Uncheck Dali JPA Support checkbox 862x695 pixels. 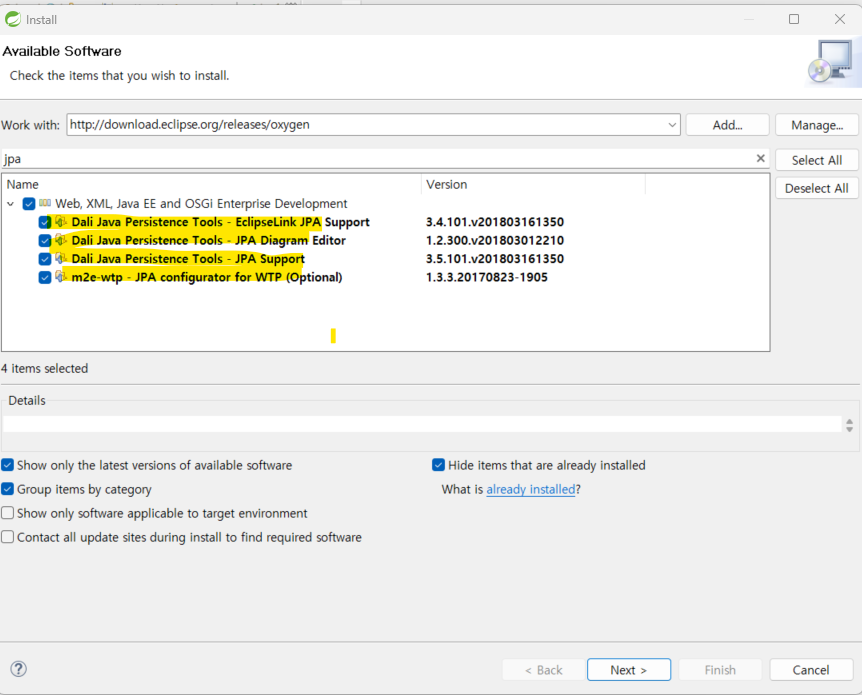(45, 259)
